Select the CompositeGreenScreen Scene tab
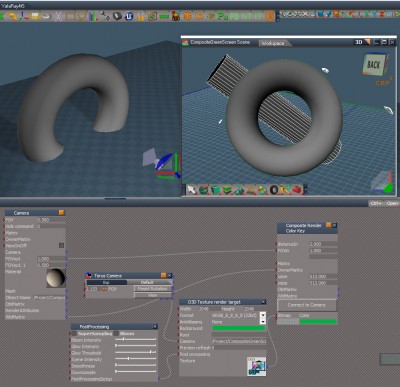Viewport: 400px width, 387px height. (220, 42)
